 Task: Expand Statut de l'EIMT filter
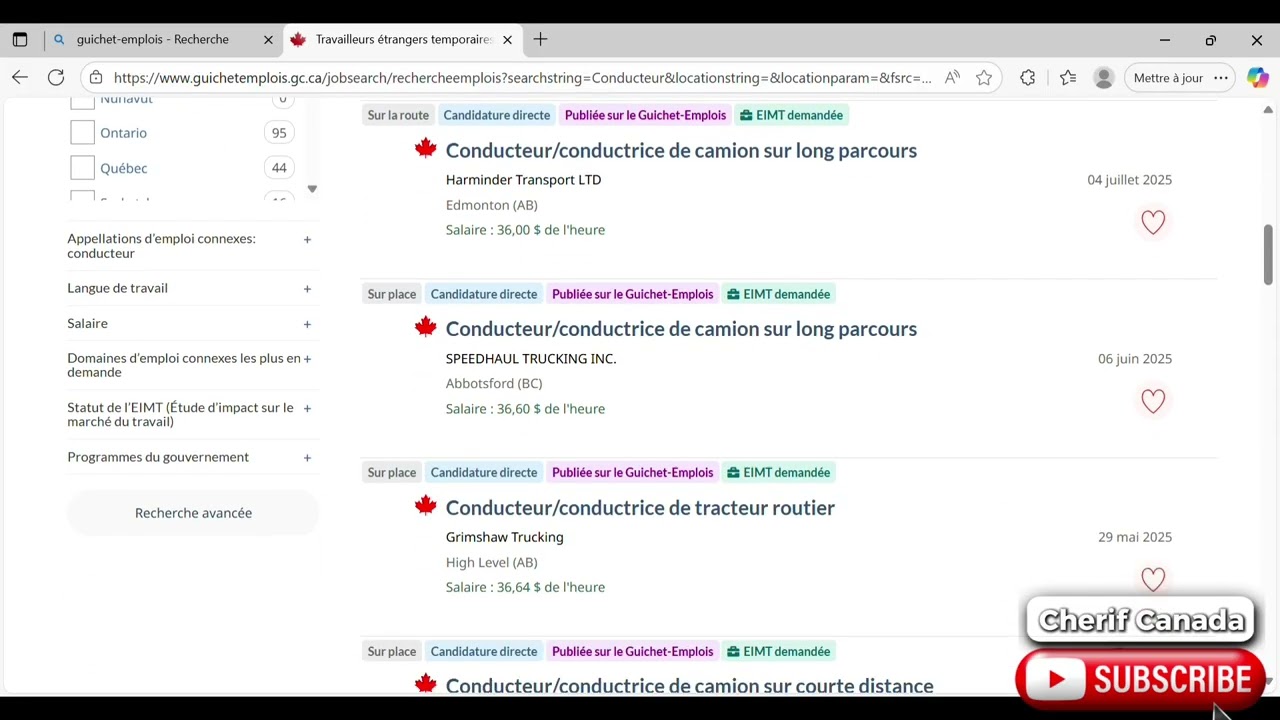pos(189,414)
